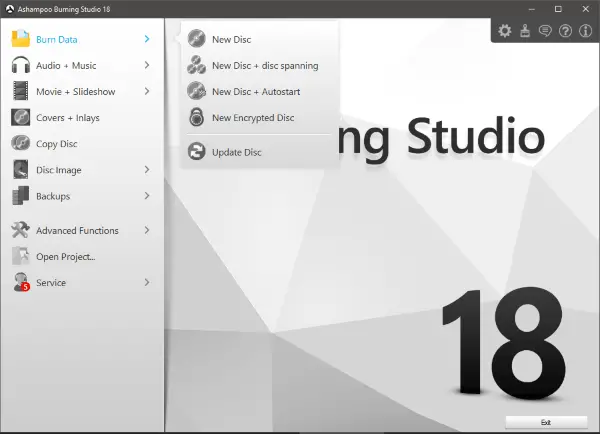The width and height of the screenshot is (600, 434).
Task: Open help via the question mark icon
Action: 565,31
